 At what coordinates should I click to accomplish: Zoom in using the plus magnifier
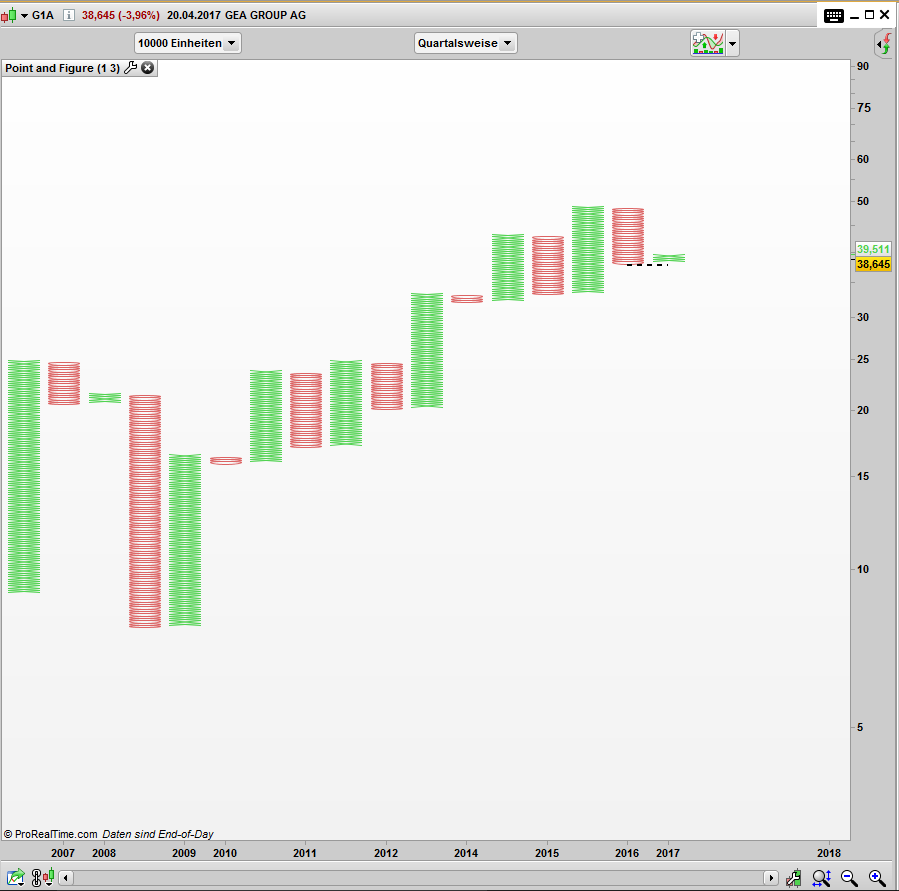click(877, 878)
